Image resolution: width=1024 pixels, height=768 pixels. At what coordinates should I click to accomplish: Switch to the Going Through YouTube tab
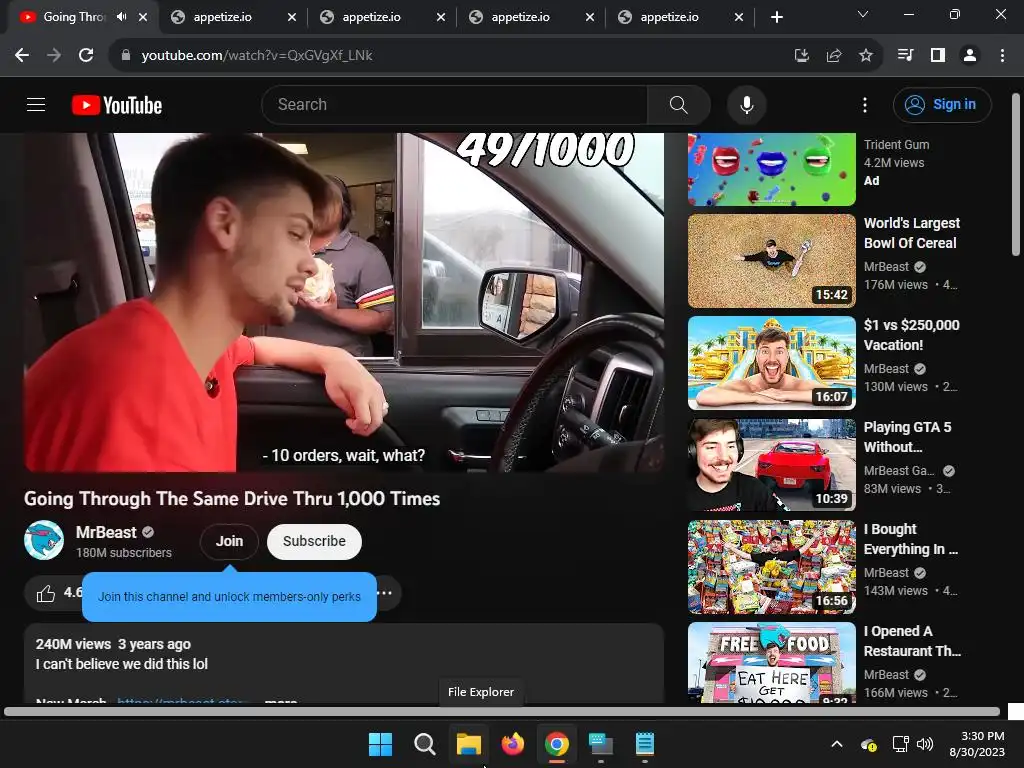pyautogui.click(x=73, y=17)
